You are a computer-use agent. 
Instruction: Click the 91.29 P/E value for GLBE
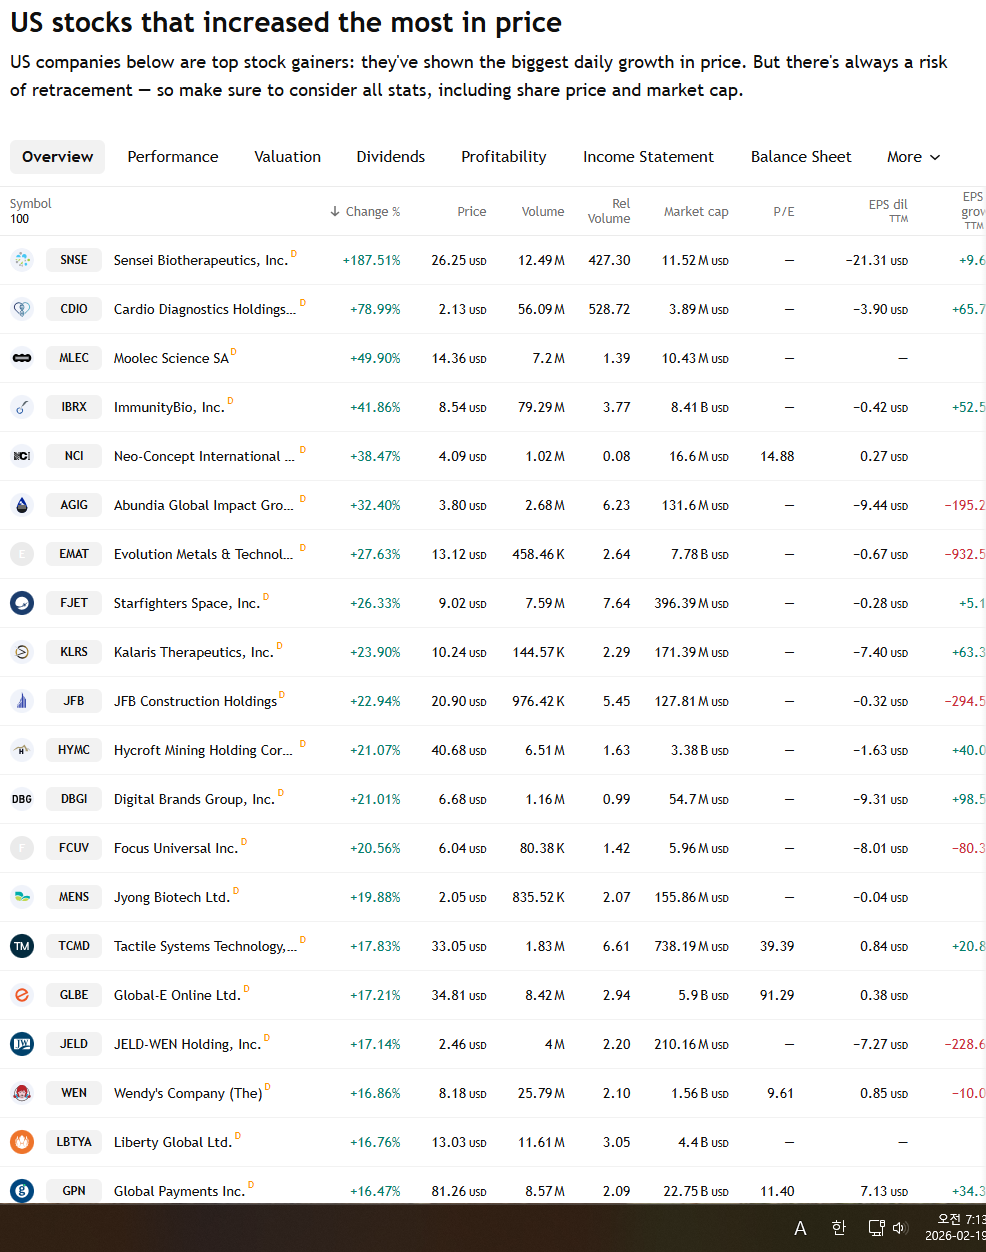777,995
